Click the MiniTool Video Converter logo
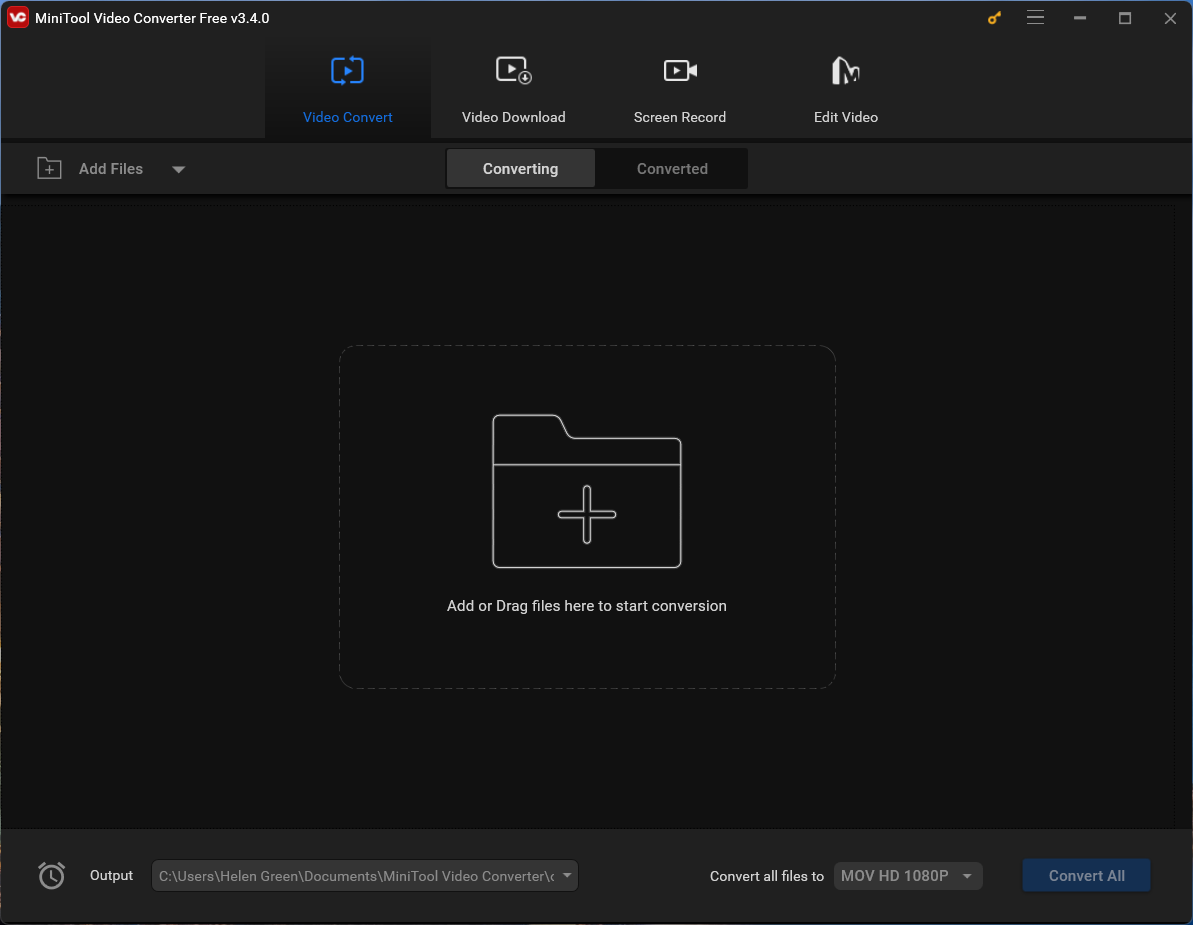This screenshot has width=1193, height=925. pyautogui.click(x=17, y=17)
